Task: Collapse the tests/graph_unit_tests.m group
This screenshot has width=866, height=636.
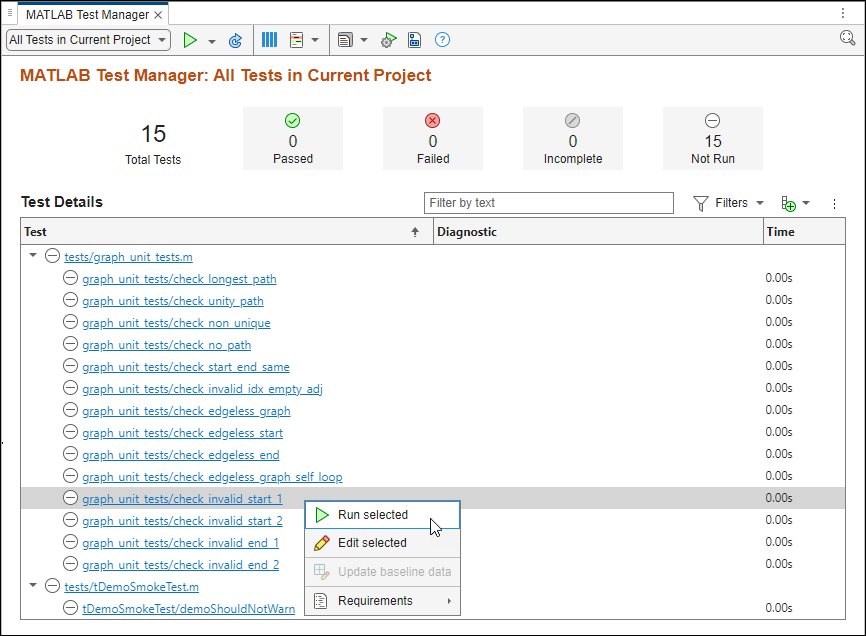Action: click(x=33, y=256)
